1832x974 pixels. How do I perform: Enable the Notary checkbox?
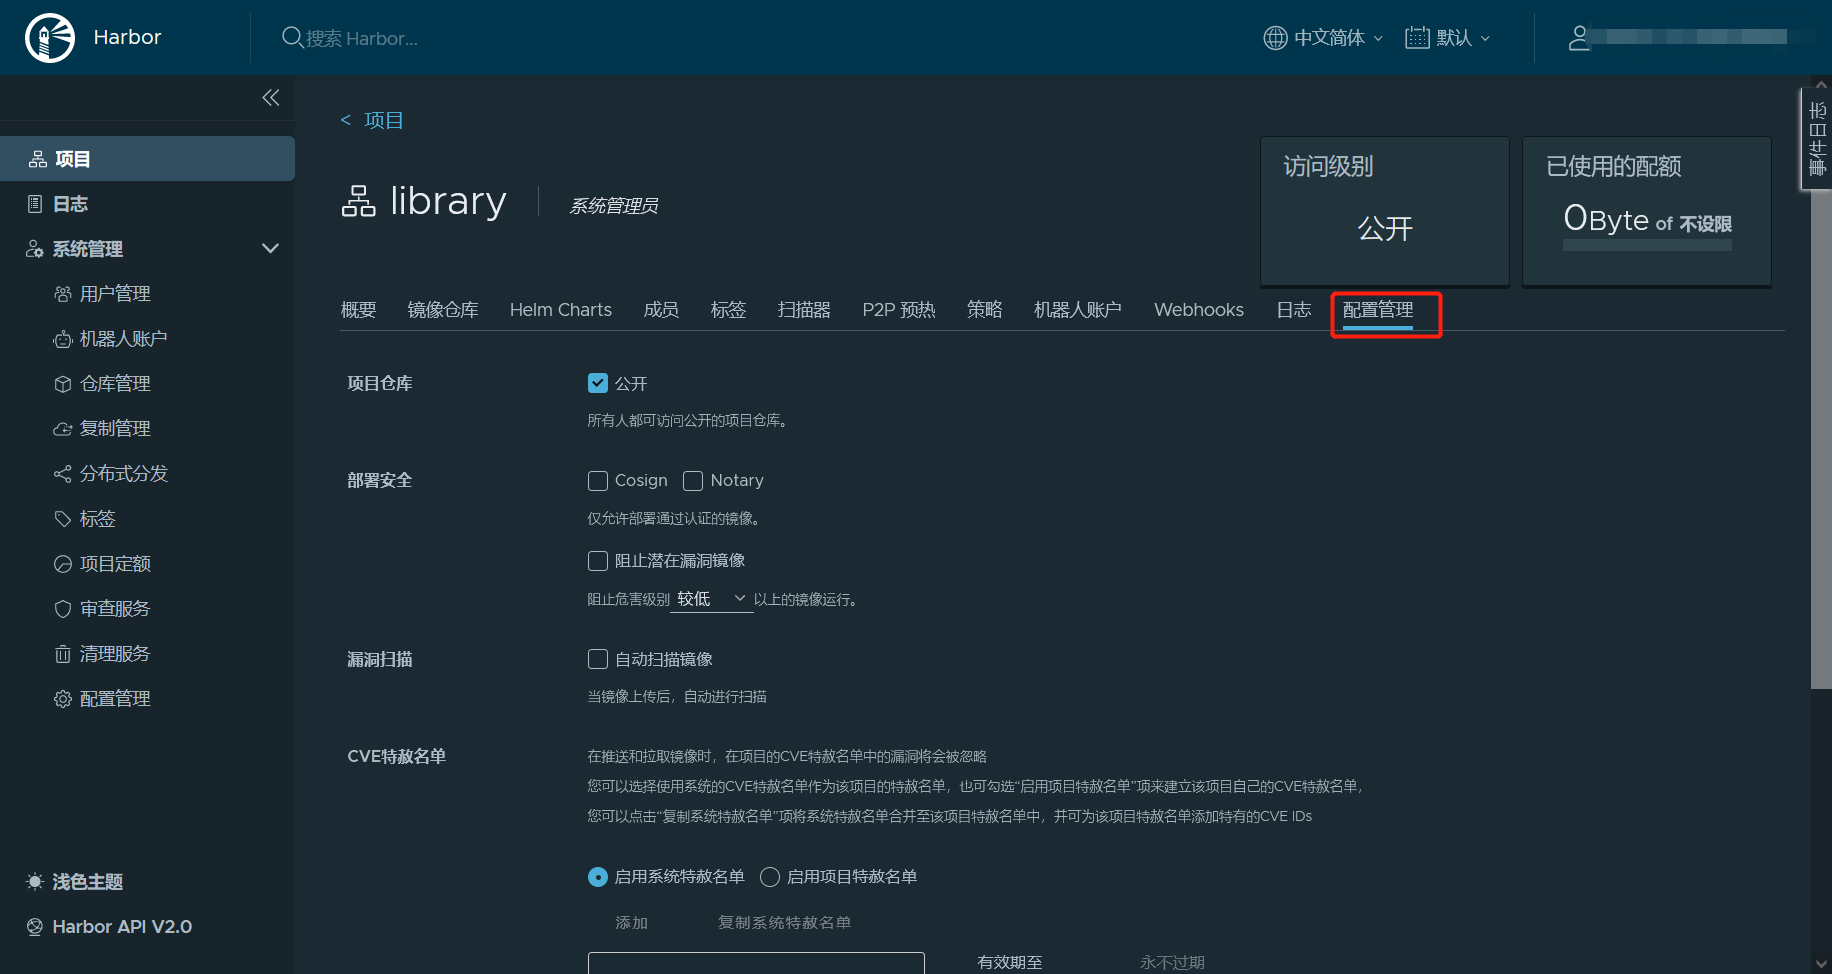click(x=693, y=481)
